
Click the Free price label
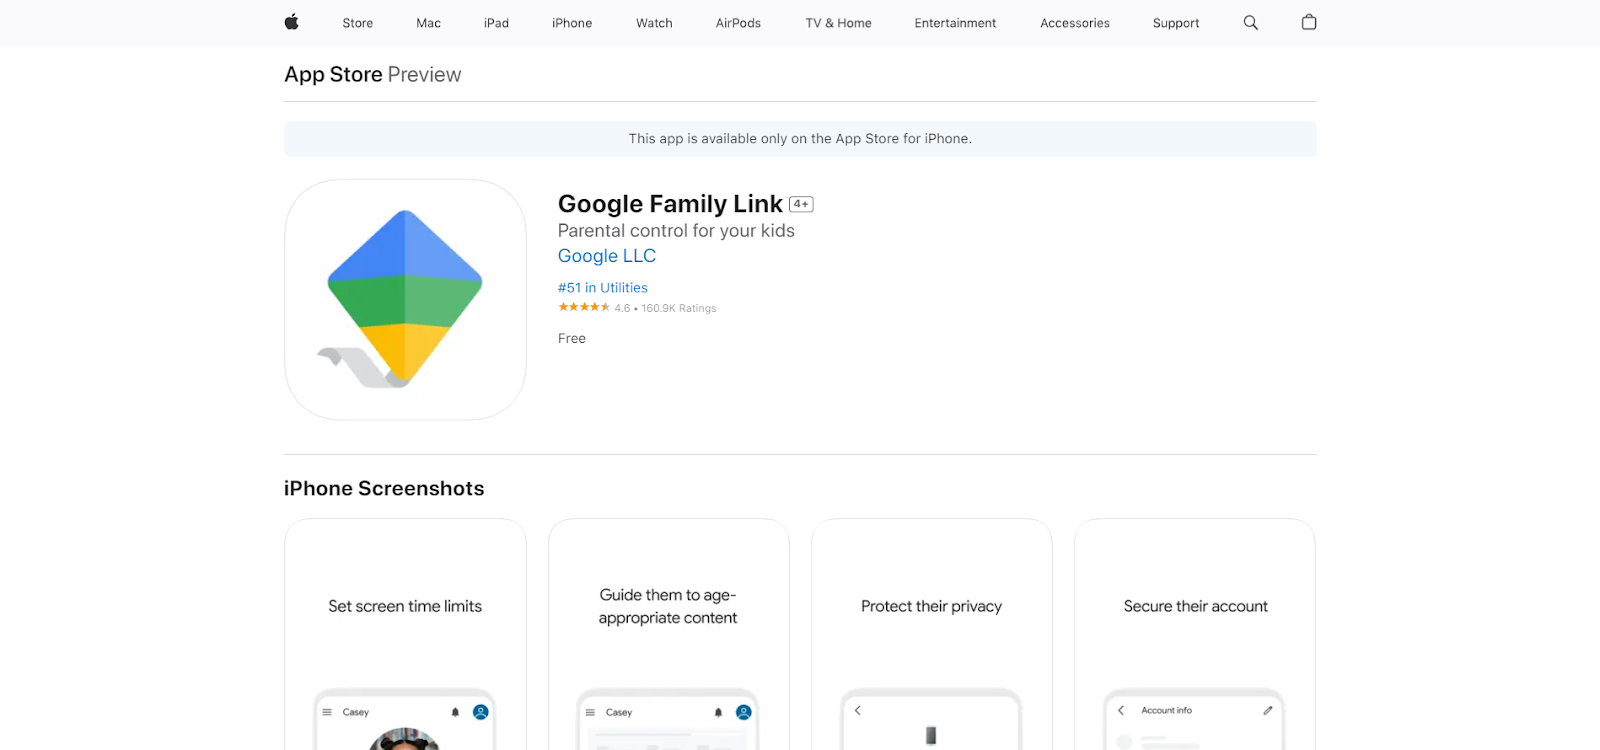pos(572,338)
